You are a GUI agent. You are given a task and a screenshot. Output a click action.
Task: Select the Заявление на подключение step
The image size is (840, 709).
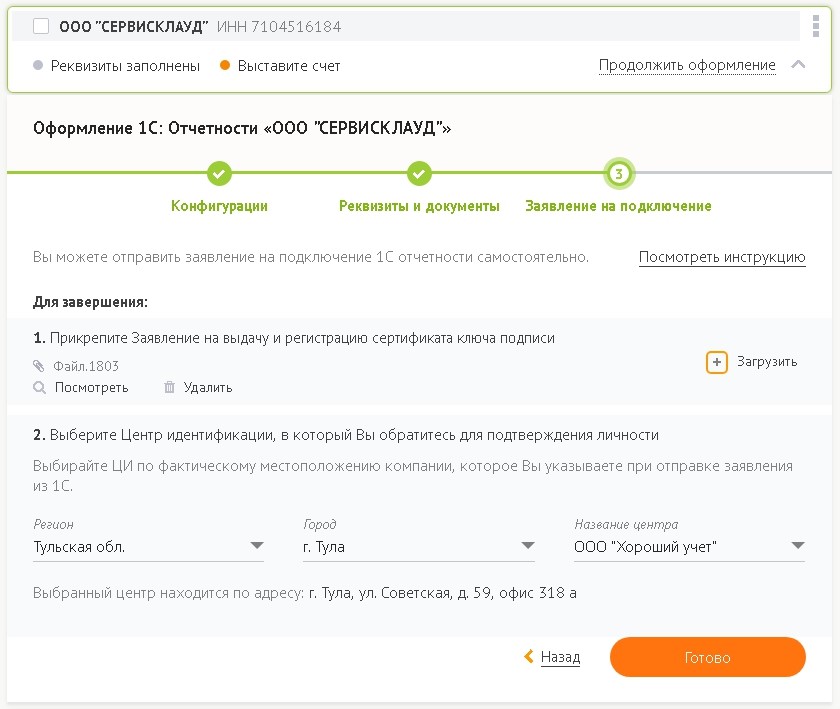coord(618,206)
